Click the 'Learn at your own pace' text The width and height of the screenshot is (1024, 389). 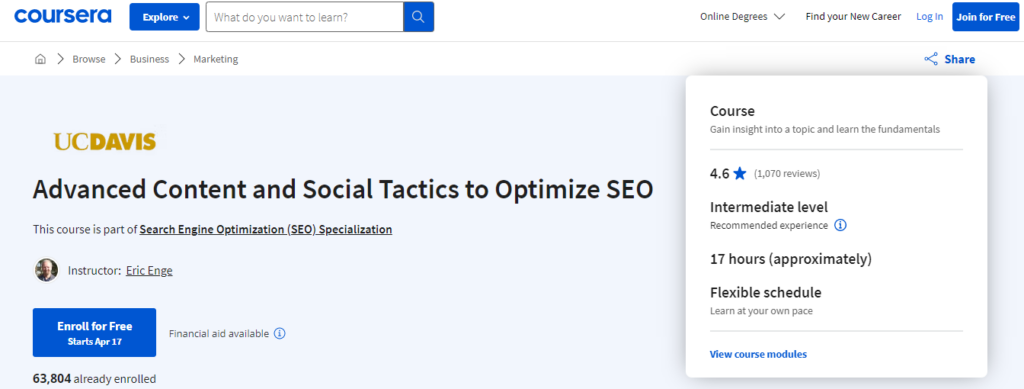[761, 311]
